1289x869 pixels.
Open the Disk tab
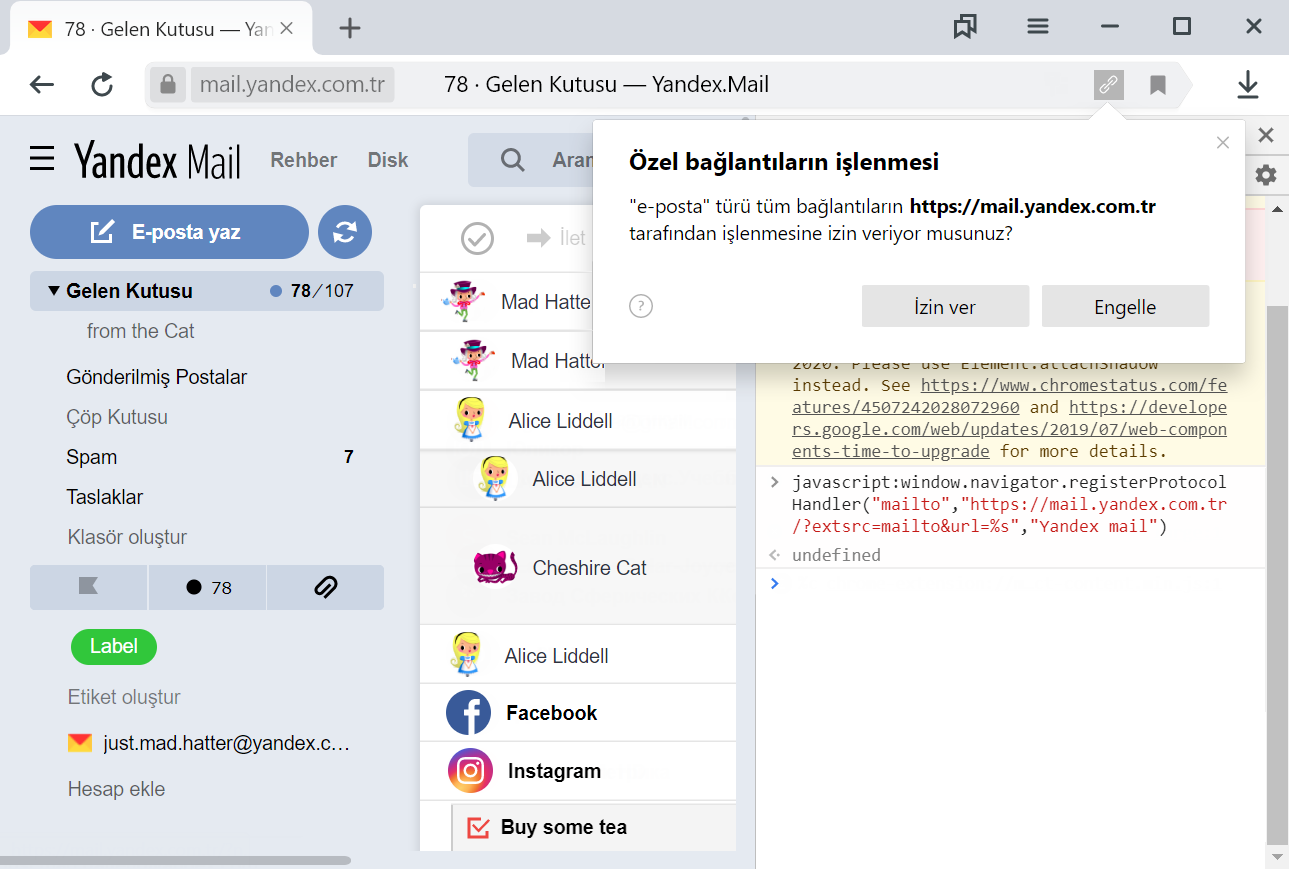point(388,160)
